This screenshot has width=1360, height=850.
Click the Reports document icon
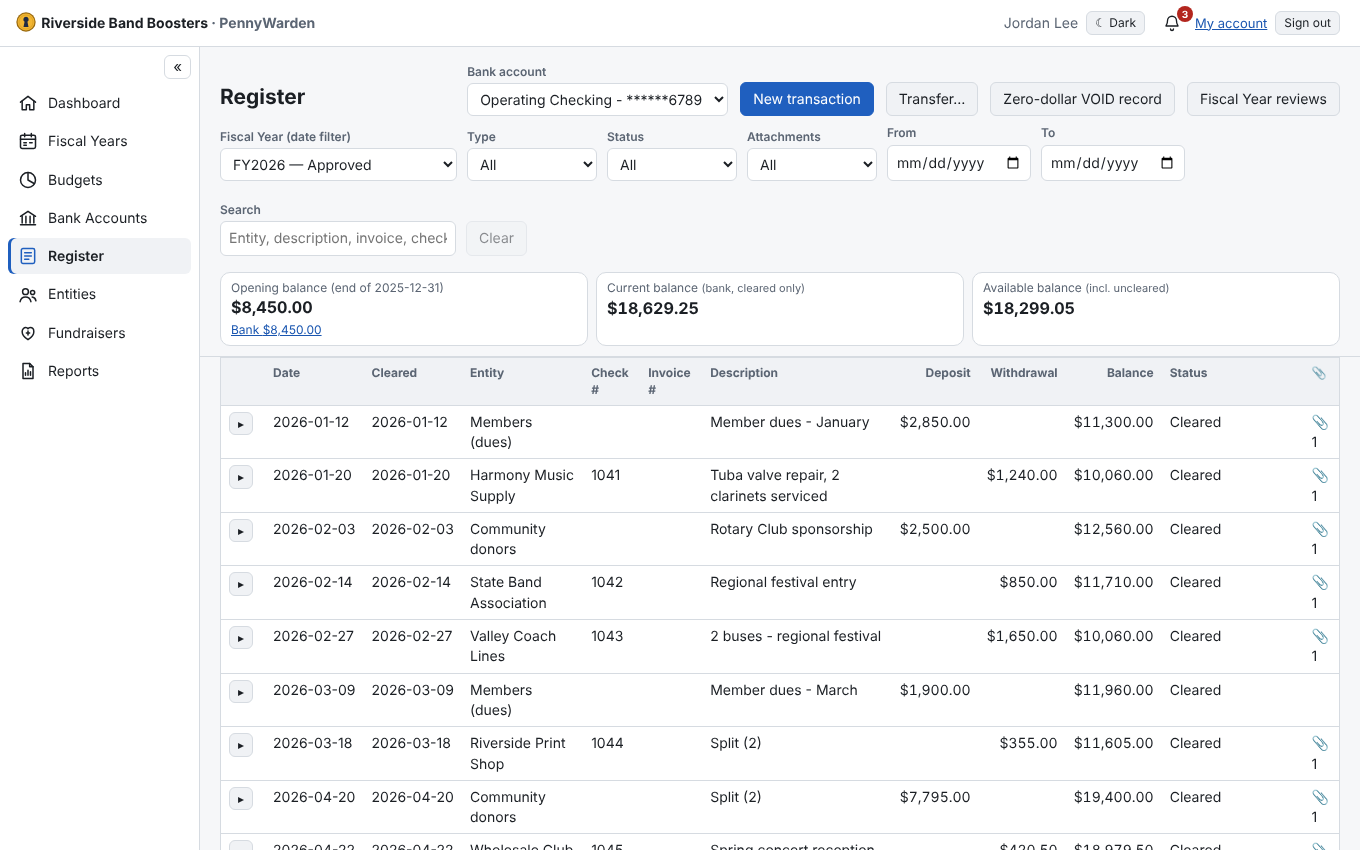[x=28, y=371]
